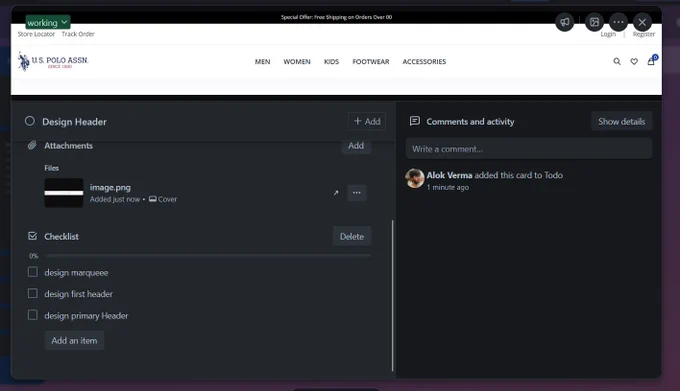Click the design first header text
The image size is (680, 391).
(x=78, y=294)
